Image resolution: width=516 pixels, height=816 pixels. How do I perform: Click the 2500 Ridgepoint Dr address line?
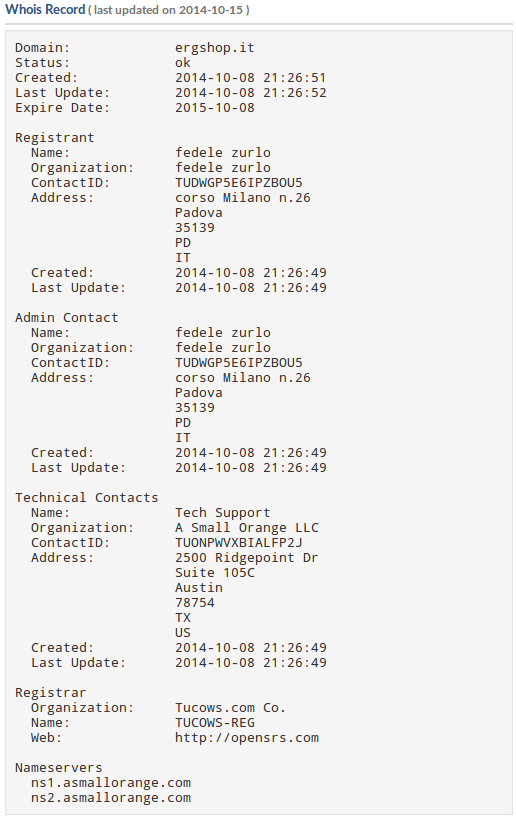click(247, 558)
